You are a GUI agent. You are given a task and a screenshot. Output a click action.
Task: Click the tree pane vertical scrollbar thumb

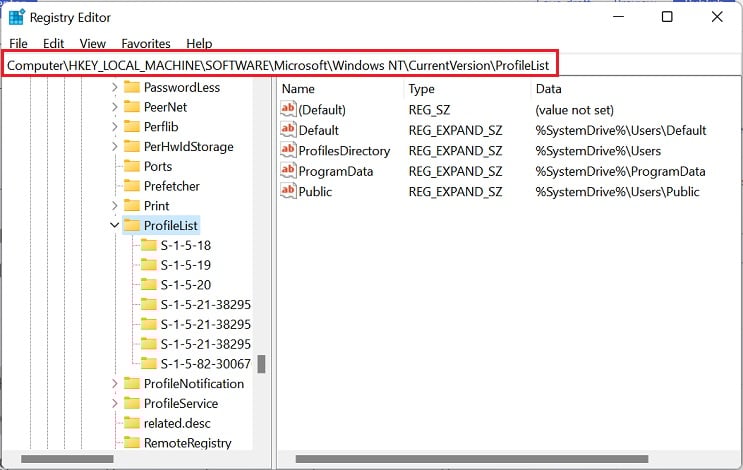pos(261,364)
